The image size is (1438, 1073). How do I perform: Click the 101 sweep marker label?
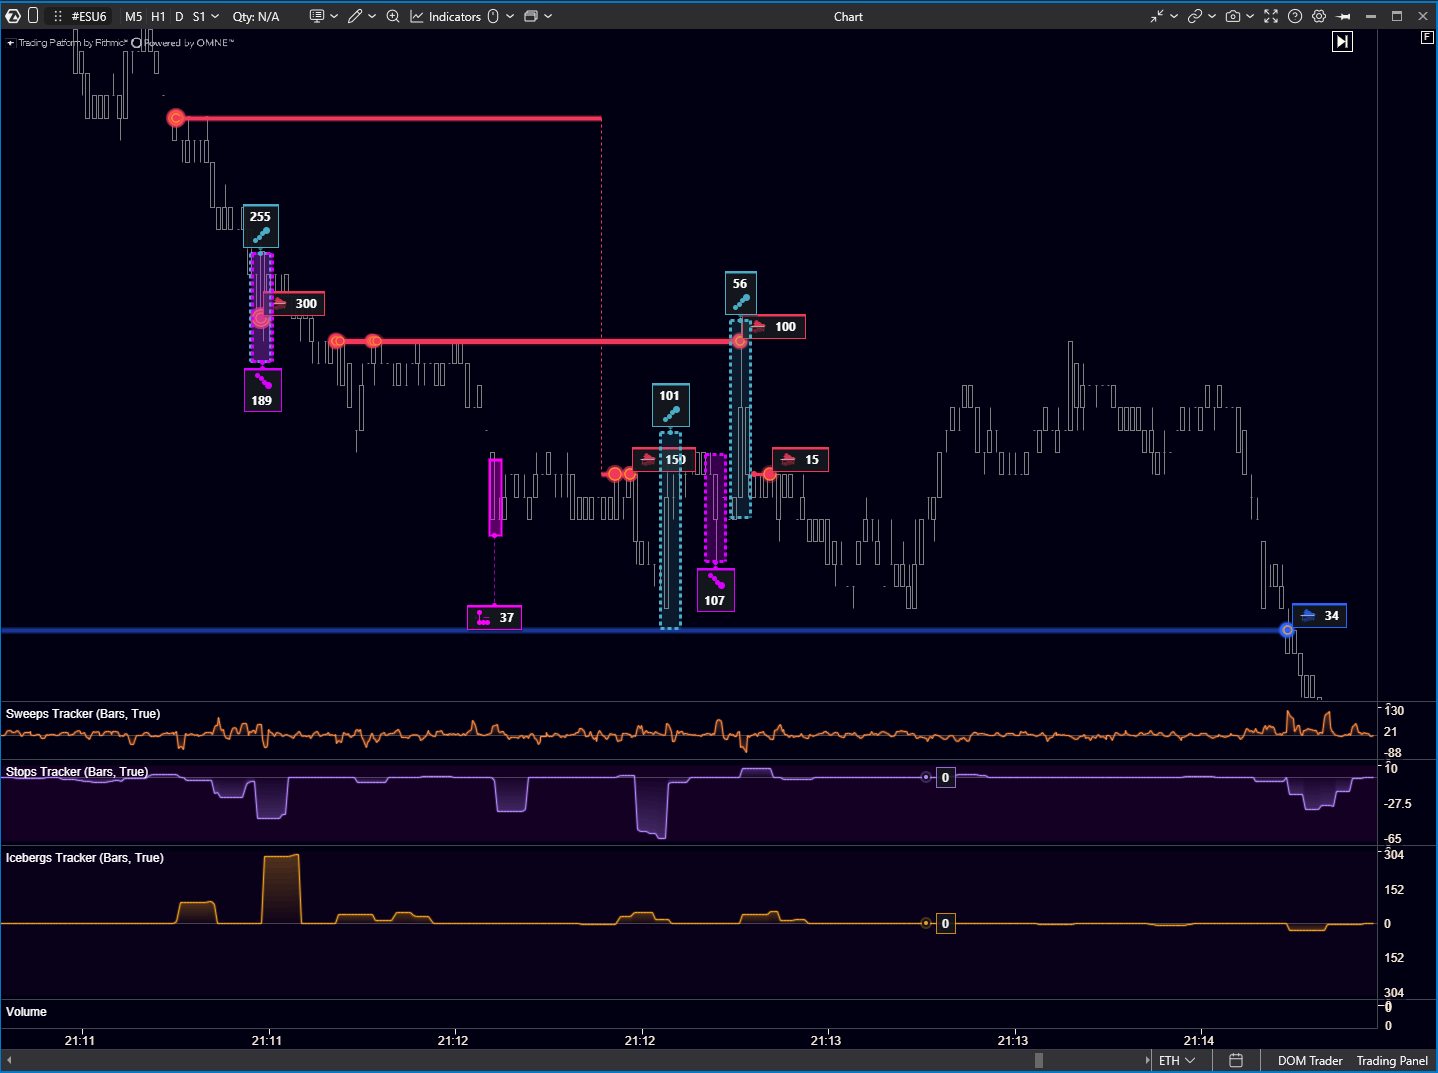pos(670,405)
